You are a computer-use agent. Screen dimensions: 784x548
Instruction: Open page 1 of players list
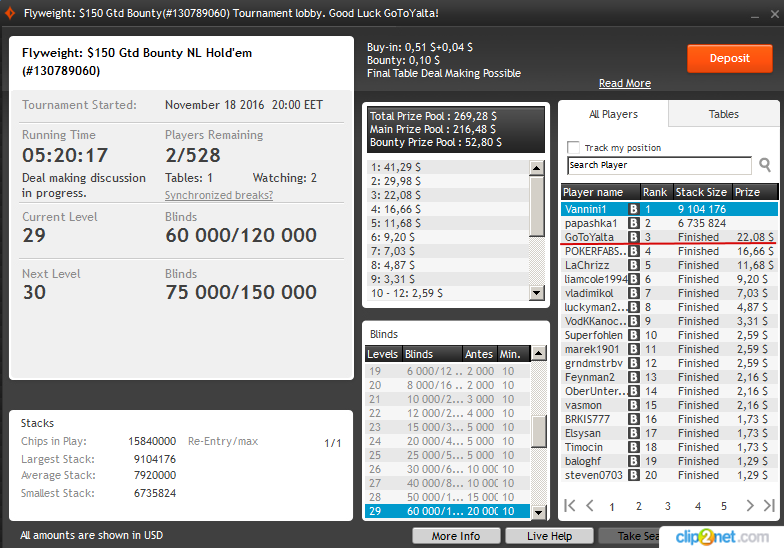point(612,506)
